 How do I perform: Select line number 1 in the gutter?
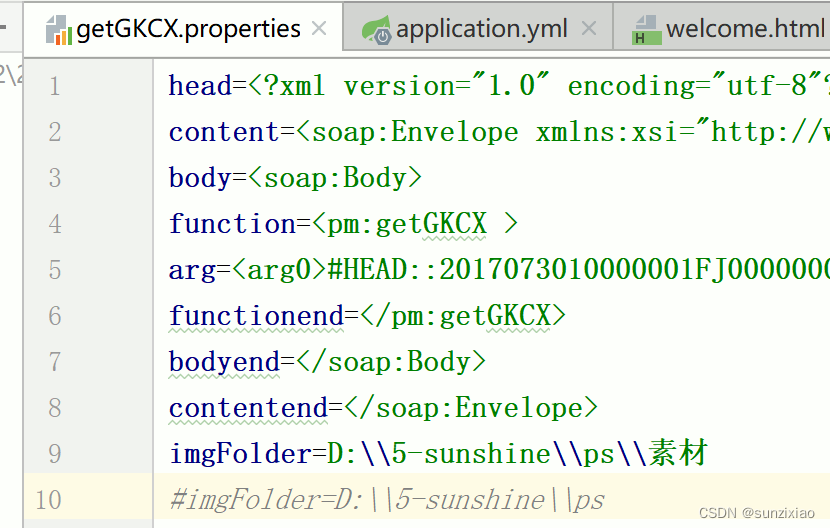click(x=55, y=86)
